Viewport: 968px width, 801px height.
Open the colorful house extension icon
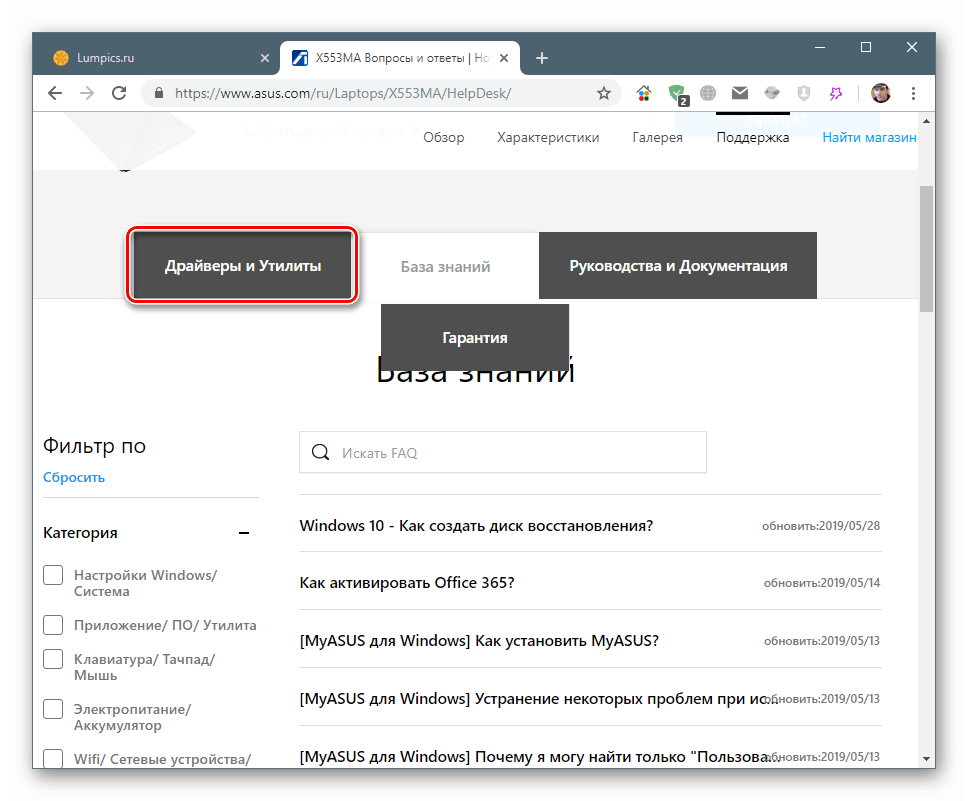[x=643, y=93]
